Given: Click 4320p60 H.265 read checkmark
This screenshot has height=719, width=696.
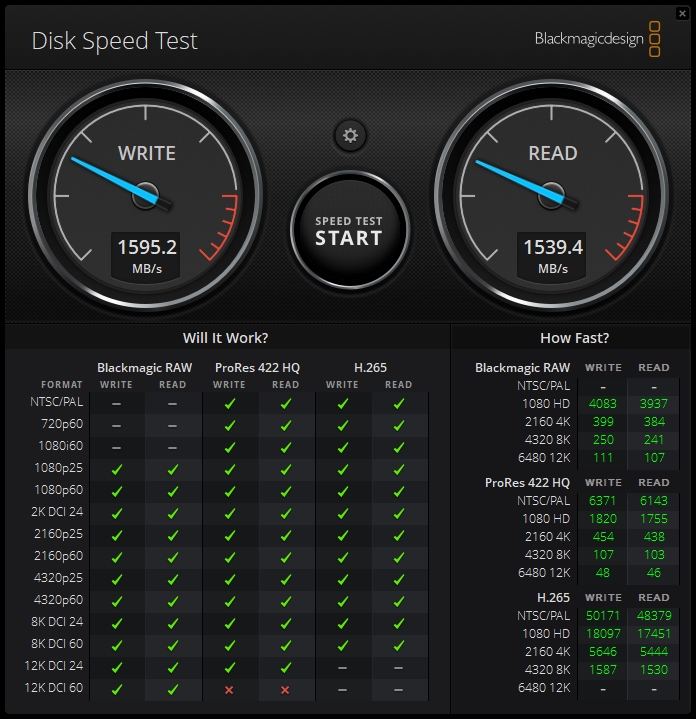Looking at the screenshot, I should [399, 601].
